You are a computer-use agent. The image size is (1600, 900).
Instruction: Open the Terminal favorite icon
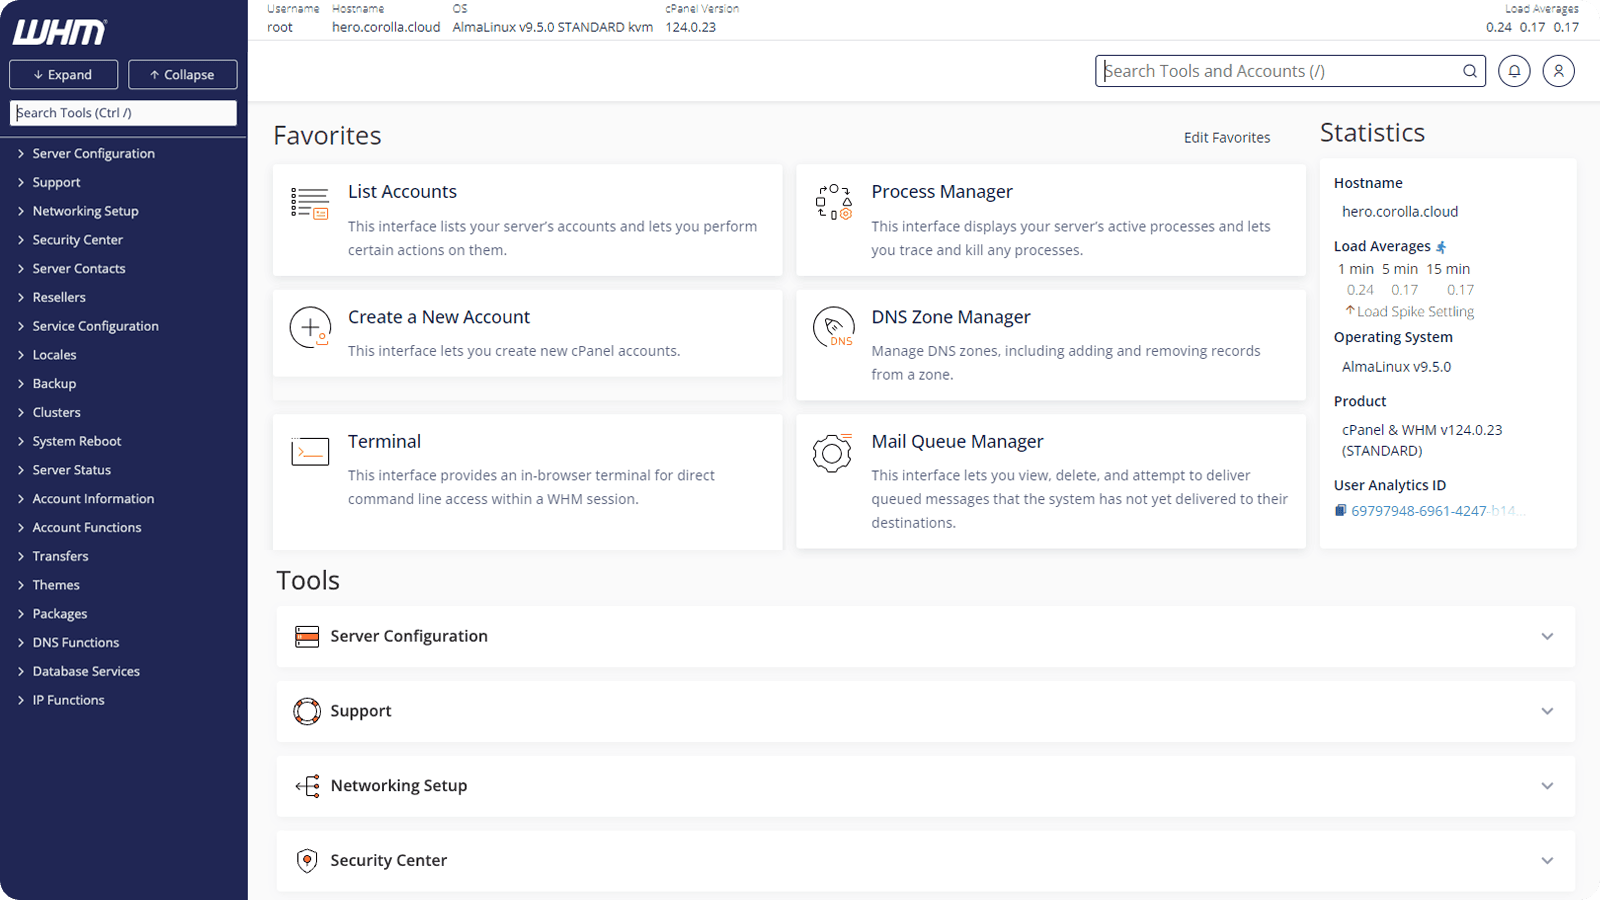(310, 452)
